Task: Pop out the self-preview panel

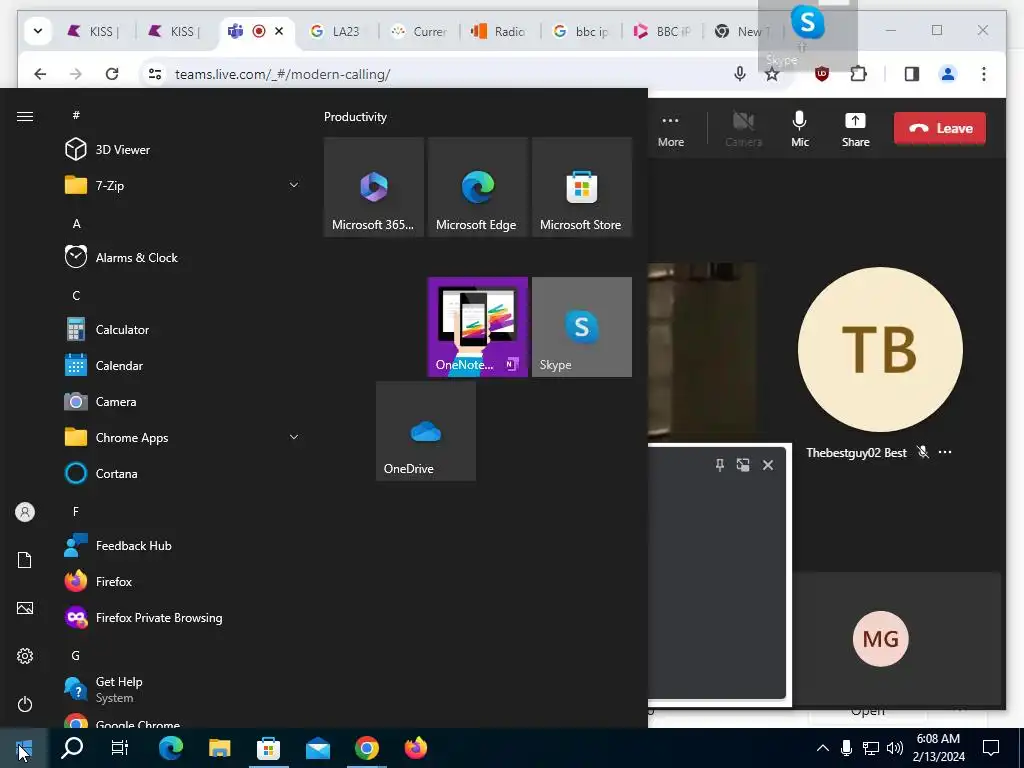Action: click(743, 465)
